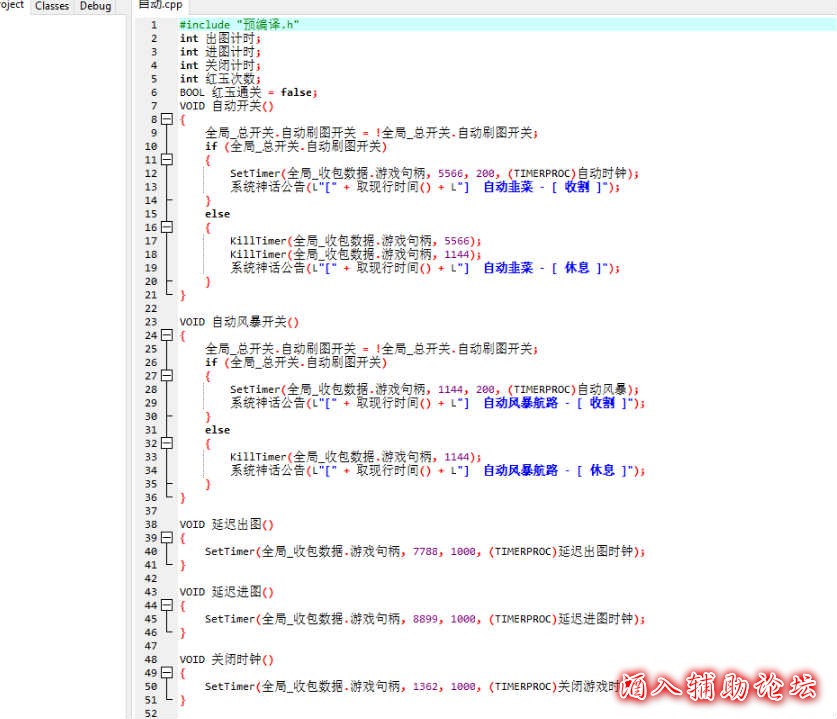Click the else keyword on line 31
This screenshot has width=837, height=719.
217,430
